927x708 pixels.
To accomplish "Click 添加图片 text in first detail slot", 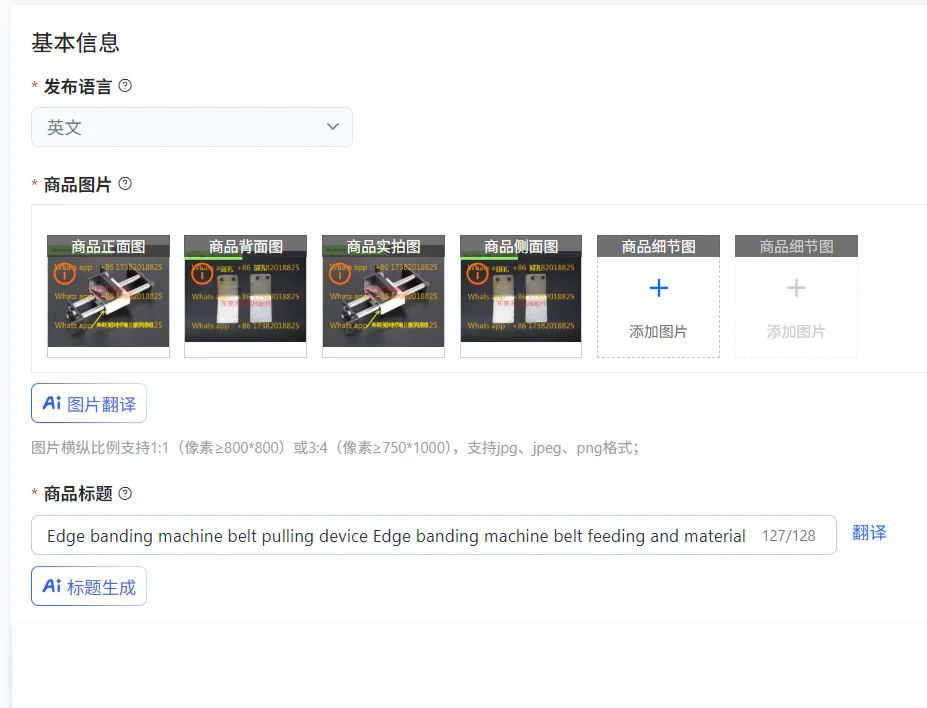I will click(659, 332).
